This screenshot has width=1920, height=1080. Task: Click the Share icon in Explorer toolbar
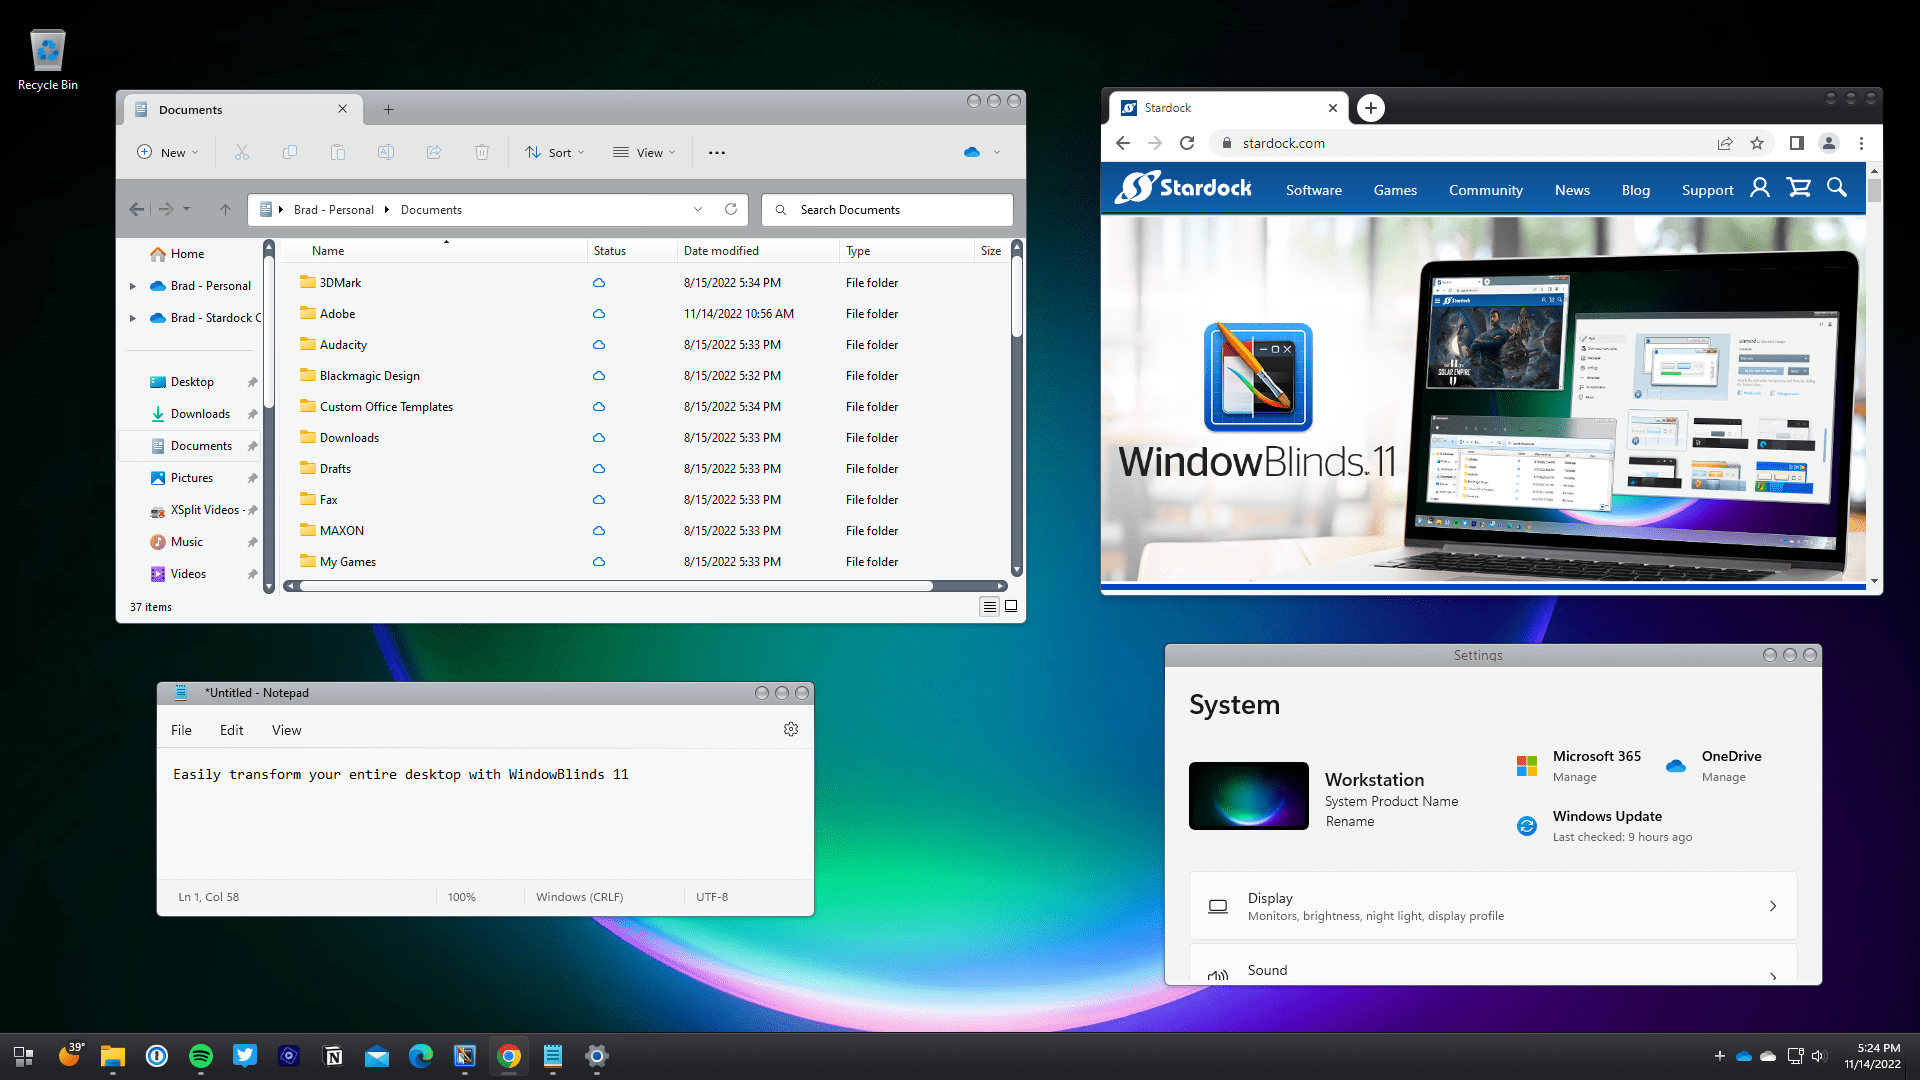pos(434,152)
